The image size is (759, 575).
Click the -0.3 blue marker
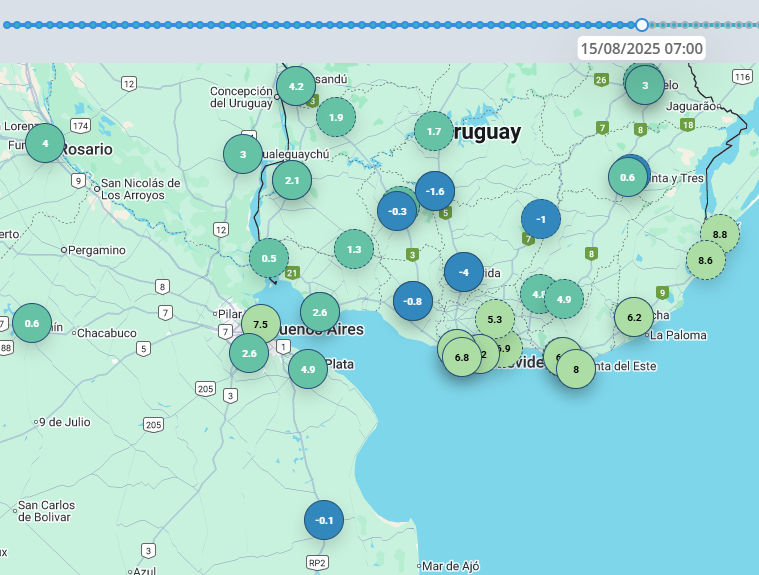pos(397,211)
